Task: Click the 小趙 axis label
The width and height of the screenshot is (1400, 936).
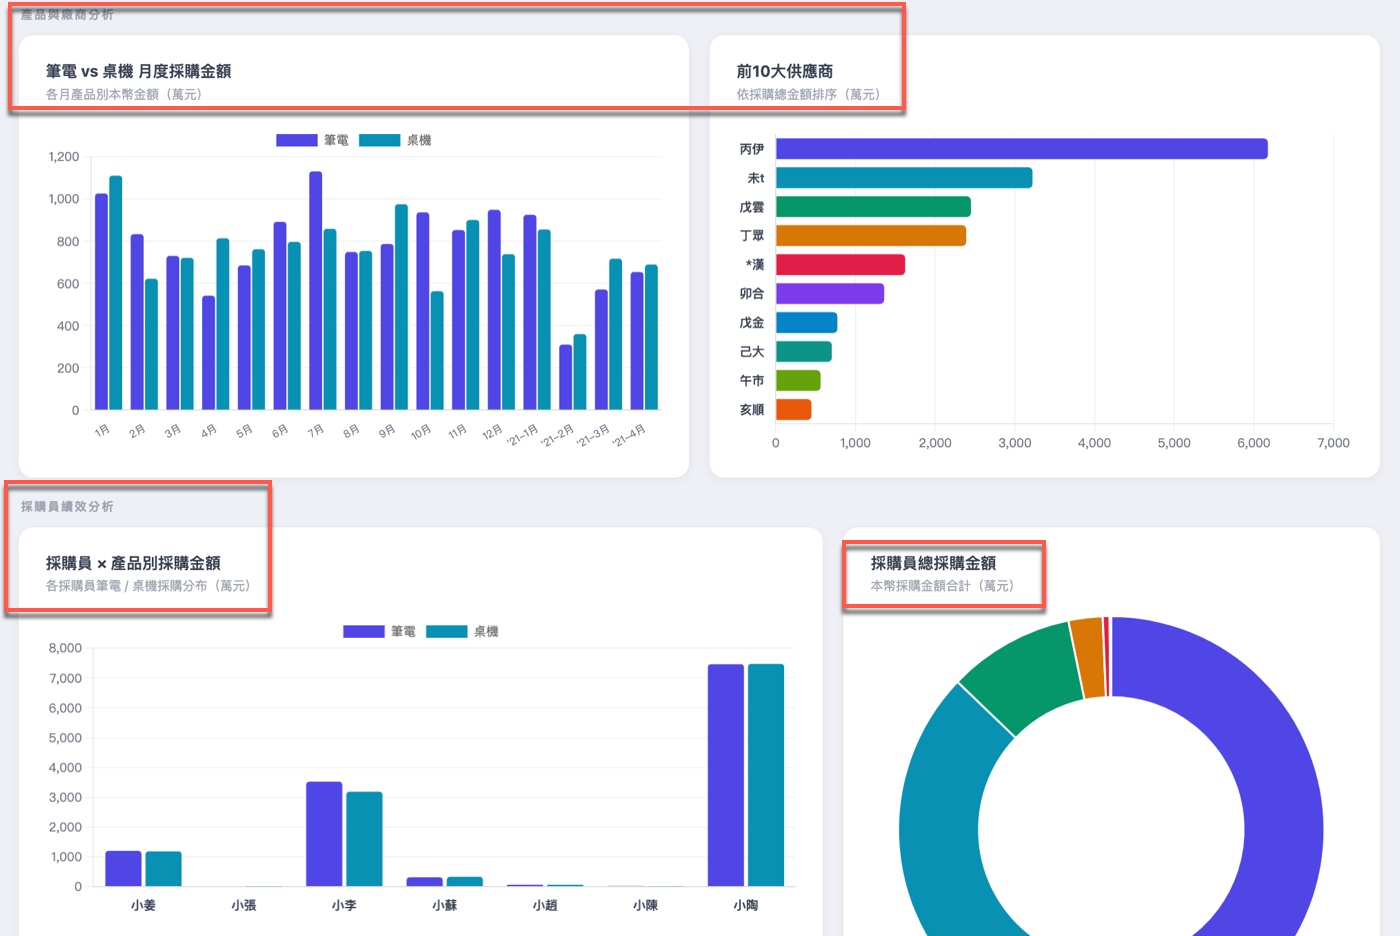Action: (x=545, y=905)
